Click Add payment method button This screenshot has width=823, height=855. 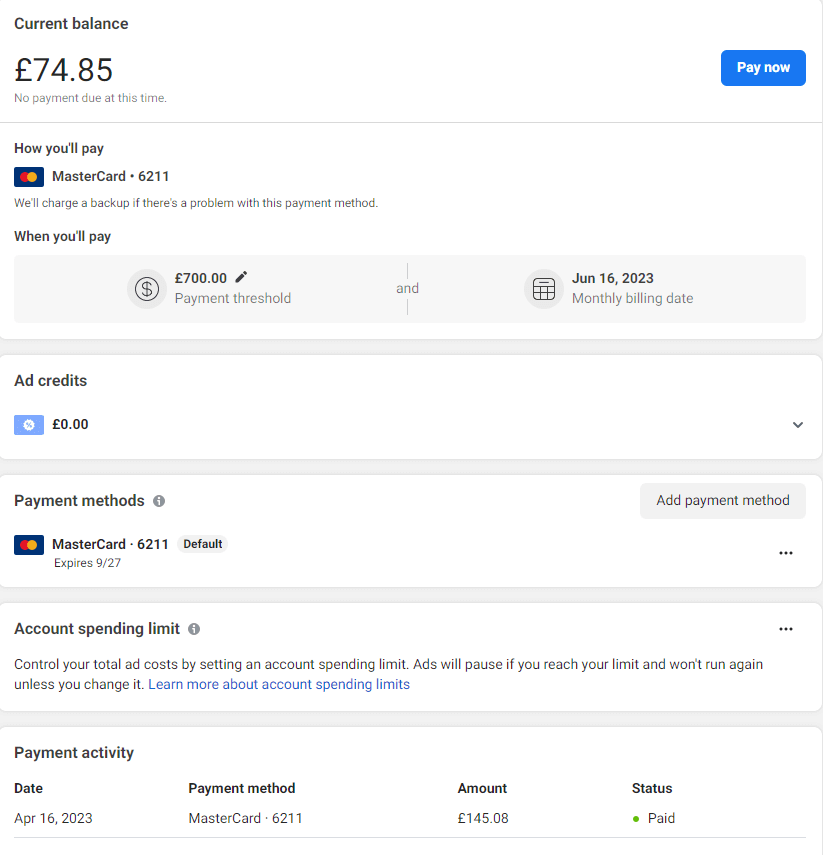(723, 500)
